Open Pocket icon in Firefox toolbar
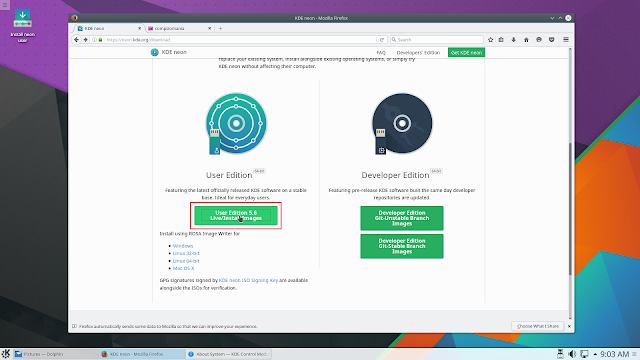Viewport: 640px width, 360px height. tap(551, 40)
